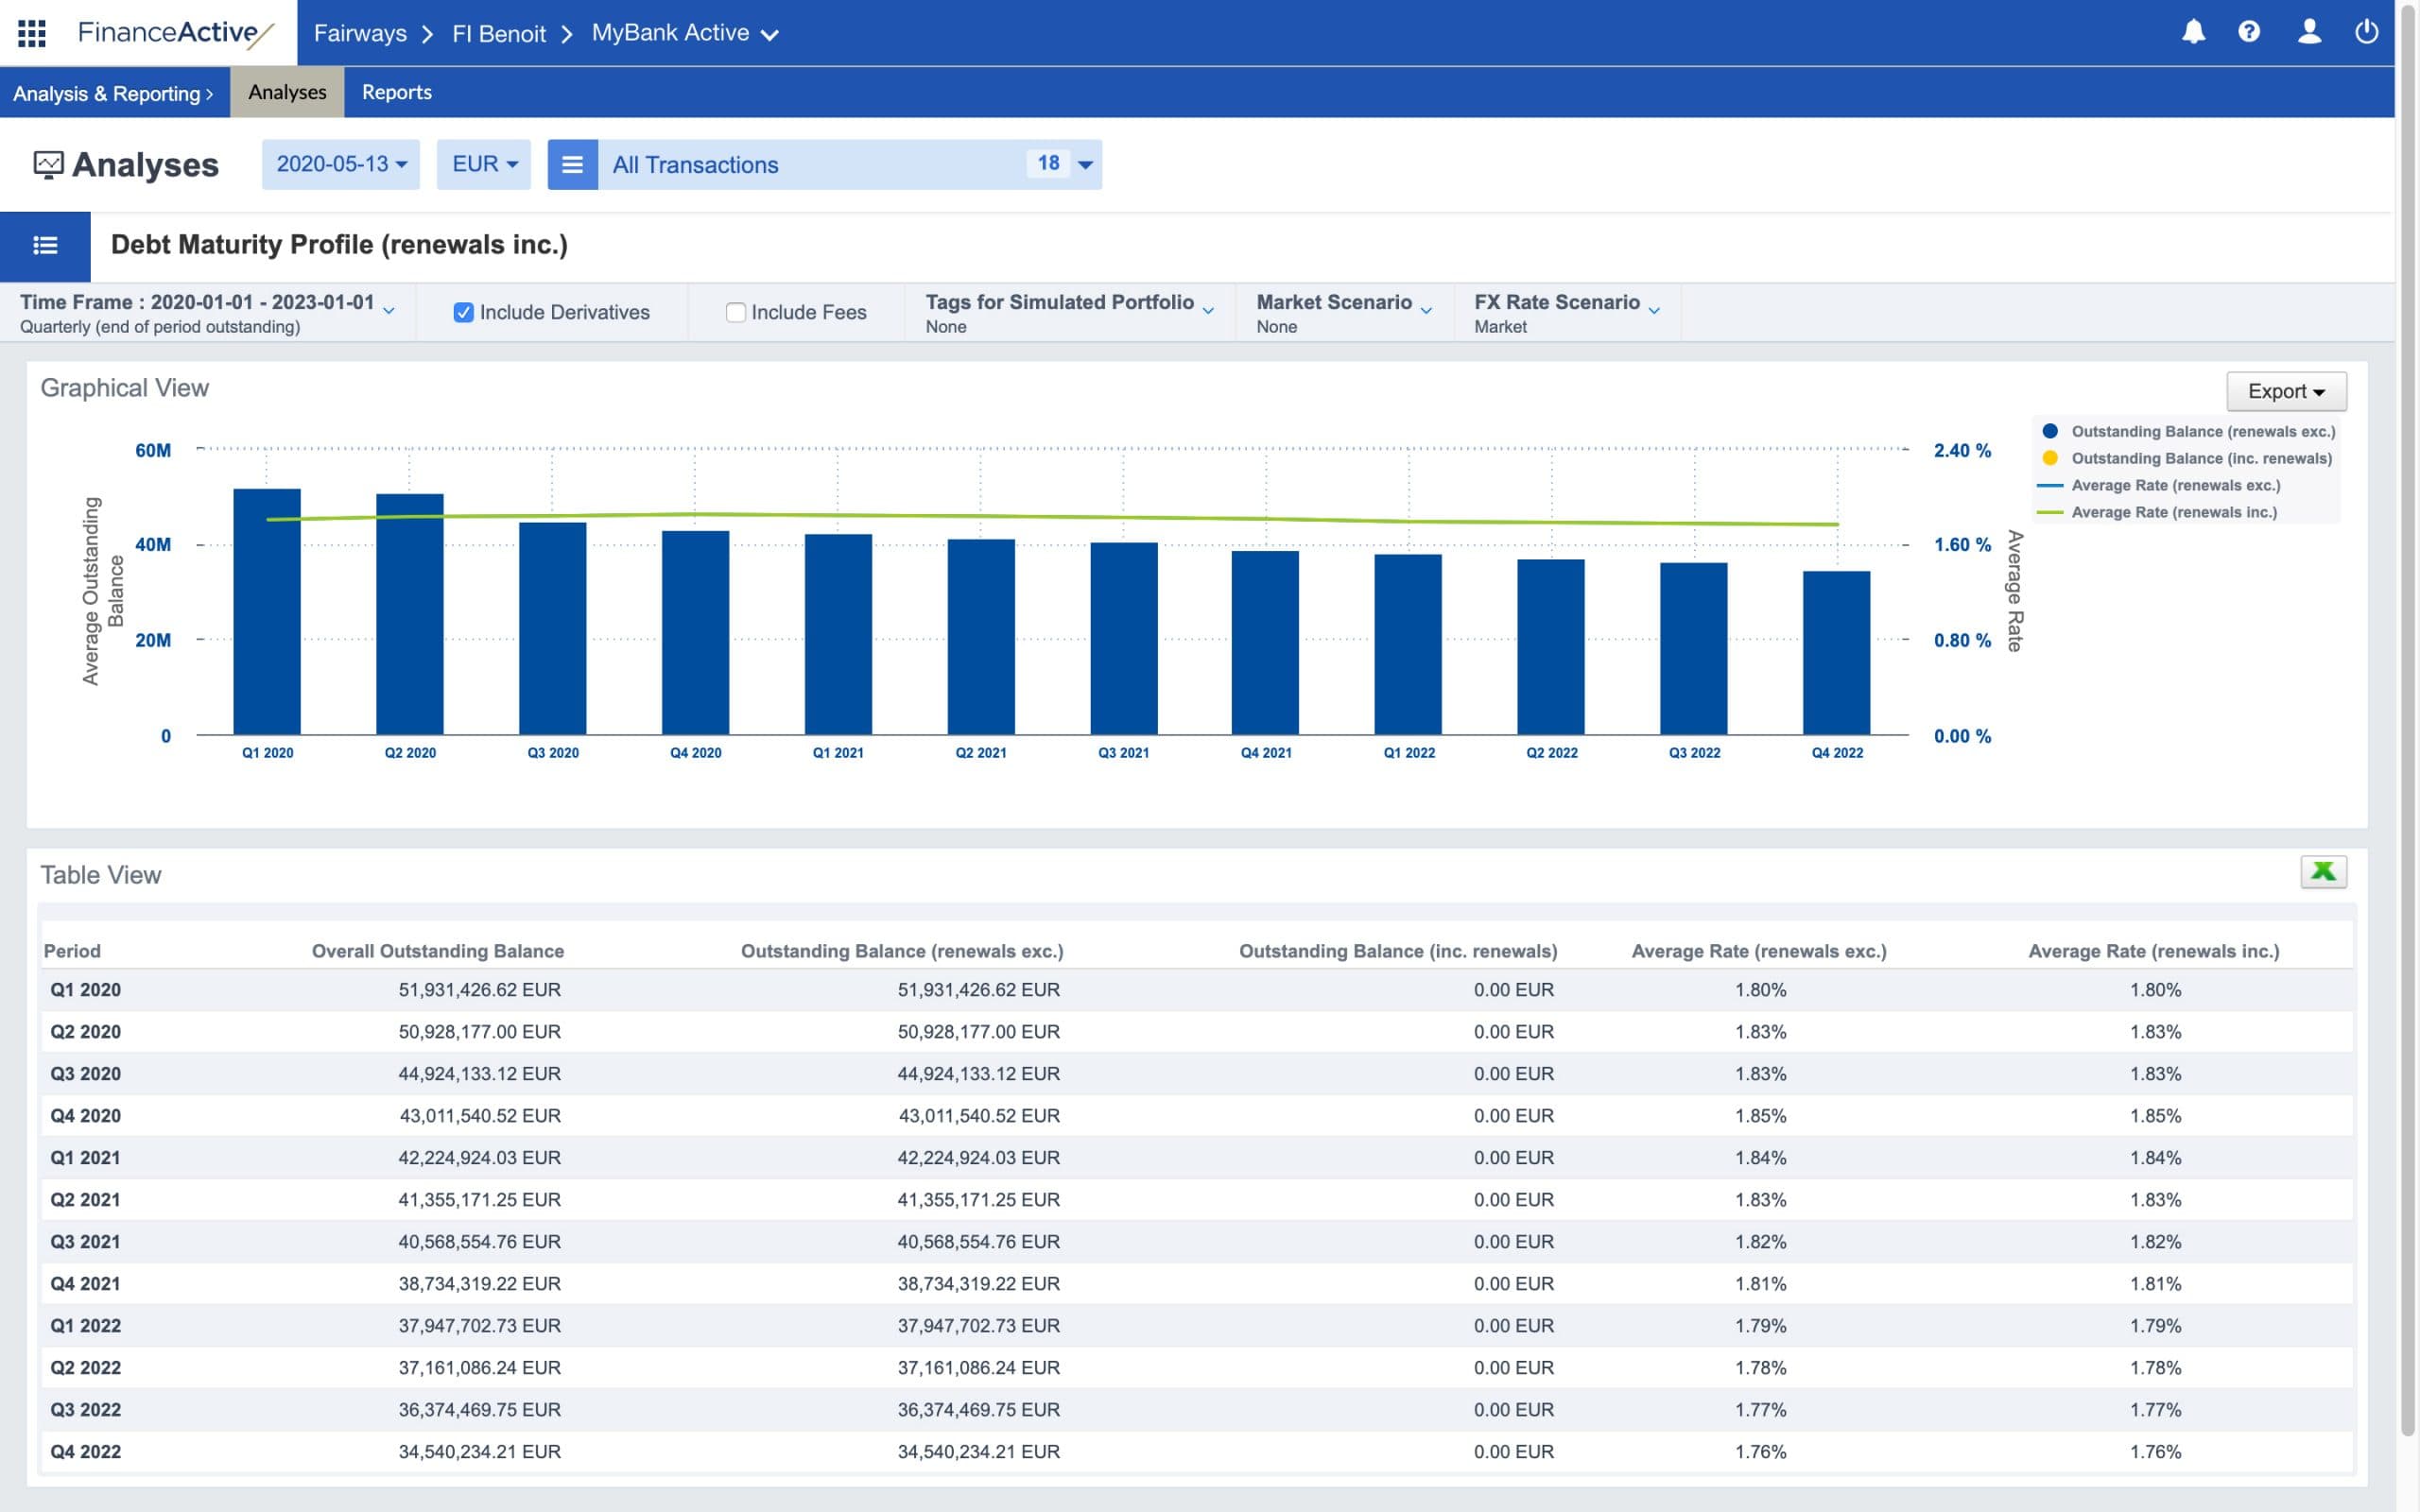Image resolution: width=2420 pixels, height=1512 pixels.
Task: Export table to Excel icon
Action: [x=2323, y=872]
